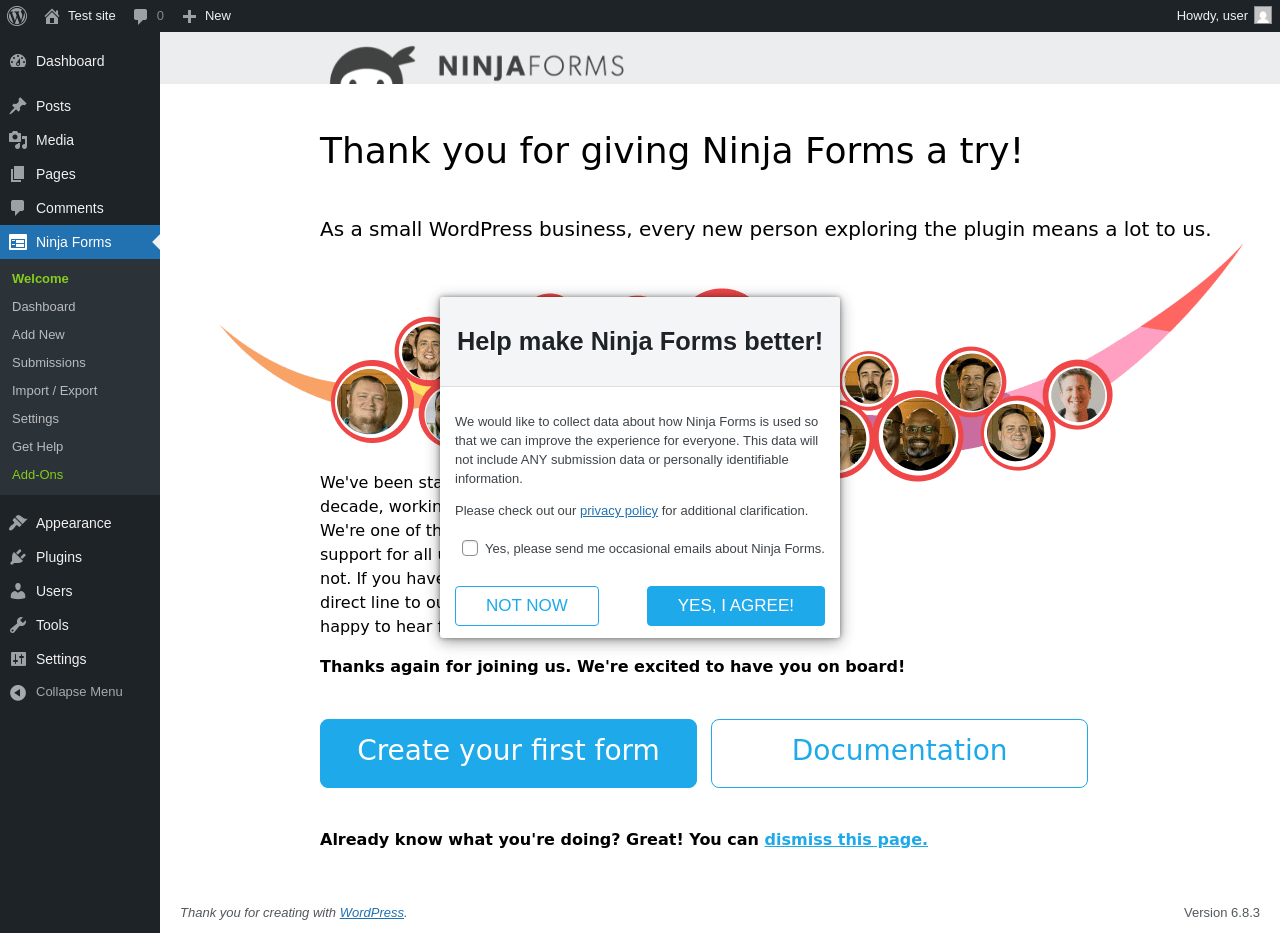Image resolution: width=1280 pixels, height=933 pixels.
Task: Click the Plugins plug icon
Action: (x=18, y=557)
